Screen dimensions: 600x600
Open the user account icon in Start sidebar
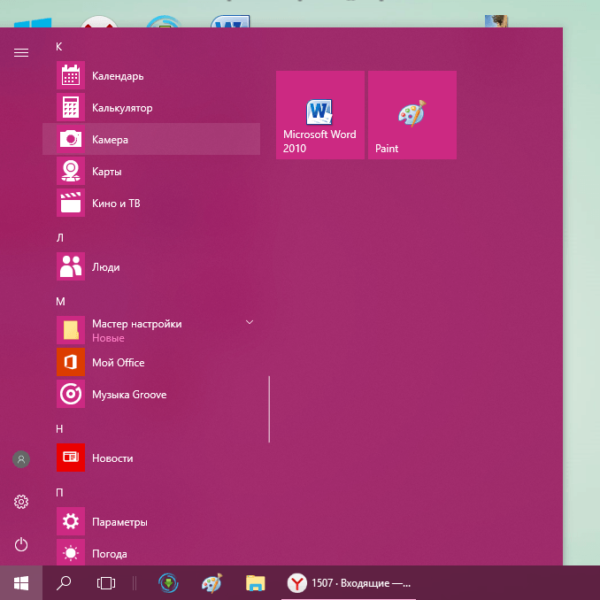[21, 459]
